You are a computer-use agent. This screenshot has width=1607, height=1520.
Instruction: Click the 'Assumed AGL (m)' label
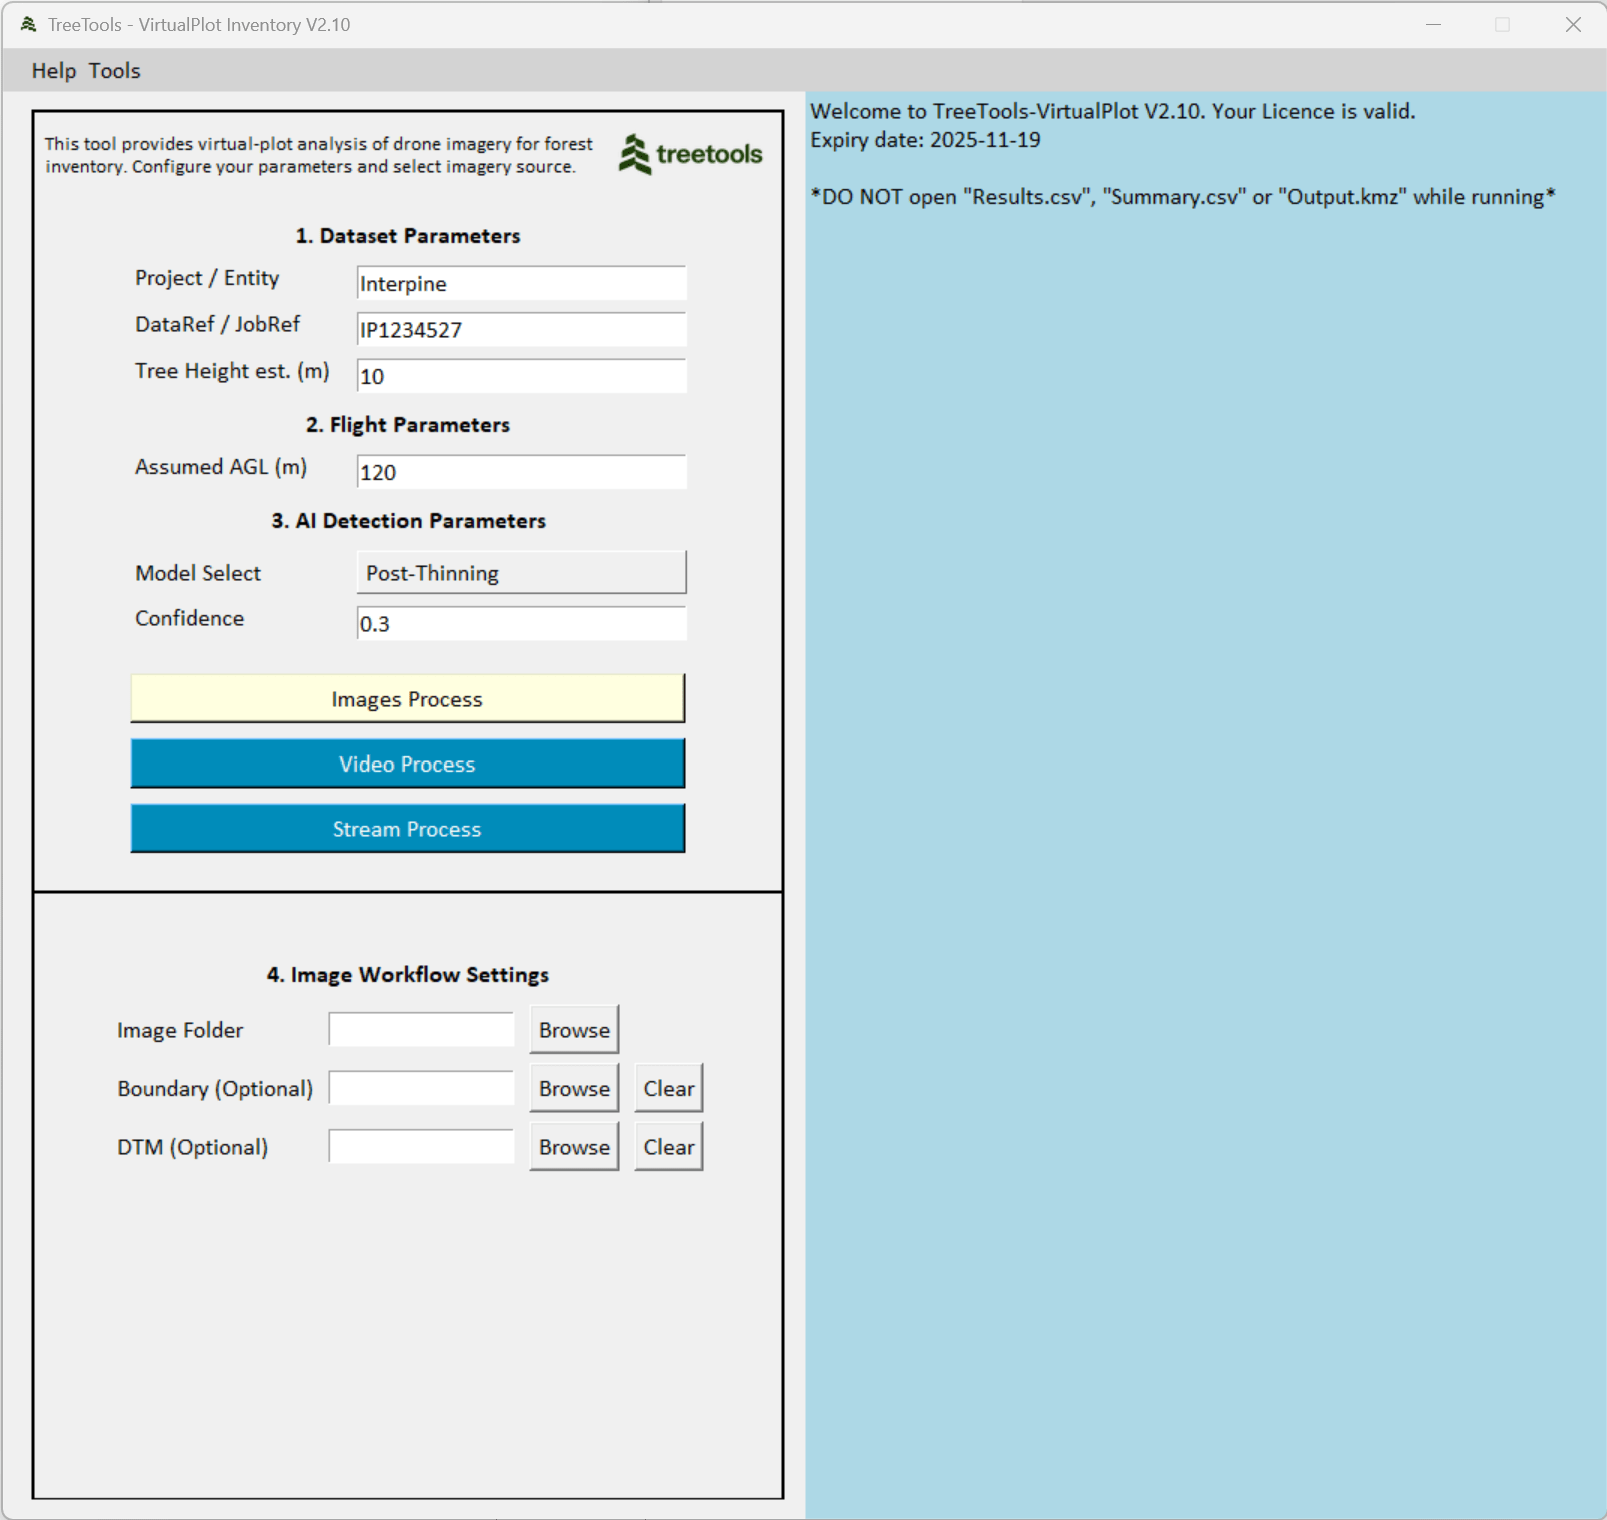tap(221, 467)
